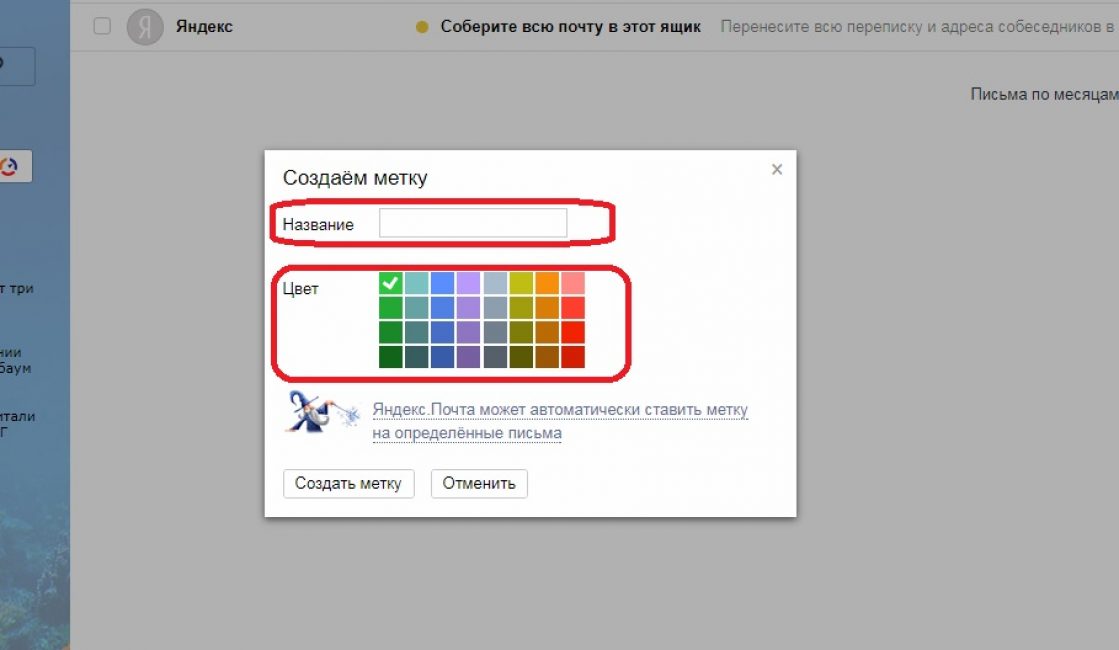Choose the lightest purple color swatch
The width and height of the screenshot is (1119, 650).
coord(468,283)
